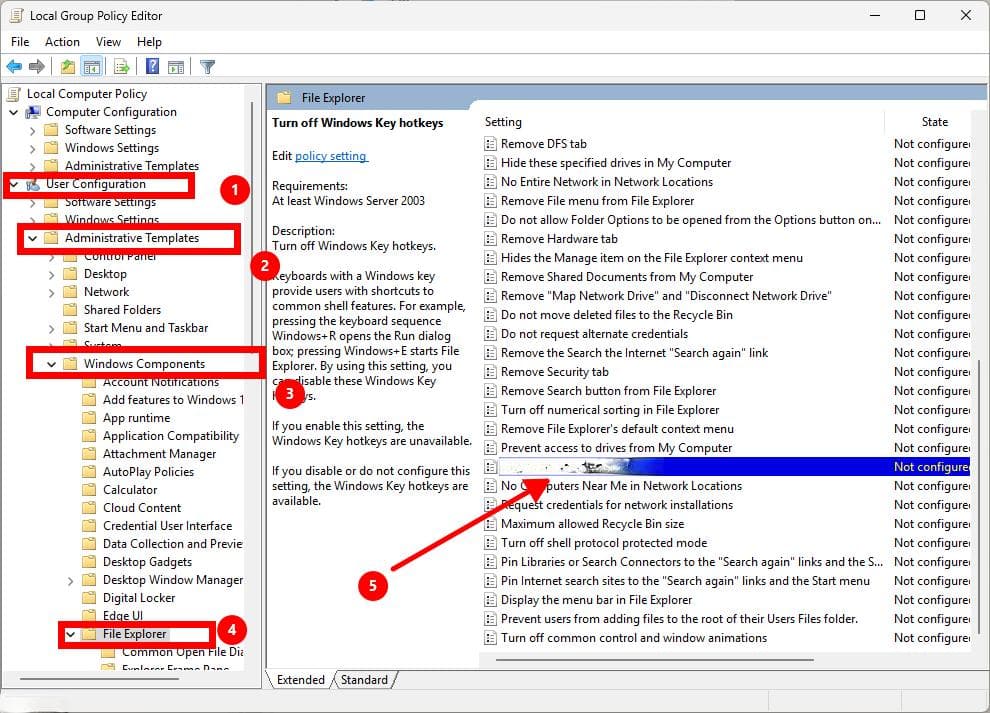Click the folder icon next to Cloud Content
The height and width of the screenshot is (713, 990).
90,508
